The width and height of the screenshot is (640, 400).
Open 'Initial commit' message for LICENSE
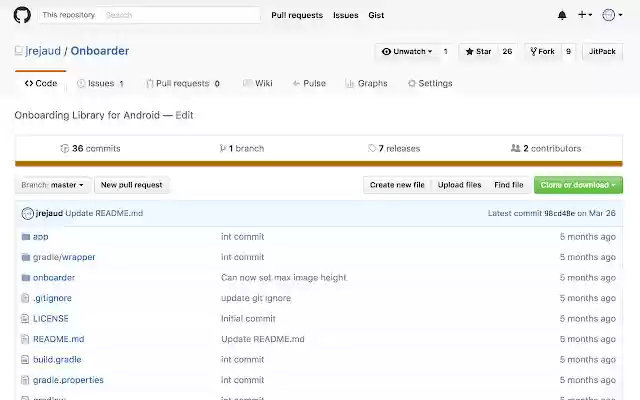coord(248,318)
